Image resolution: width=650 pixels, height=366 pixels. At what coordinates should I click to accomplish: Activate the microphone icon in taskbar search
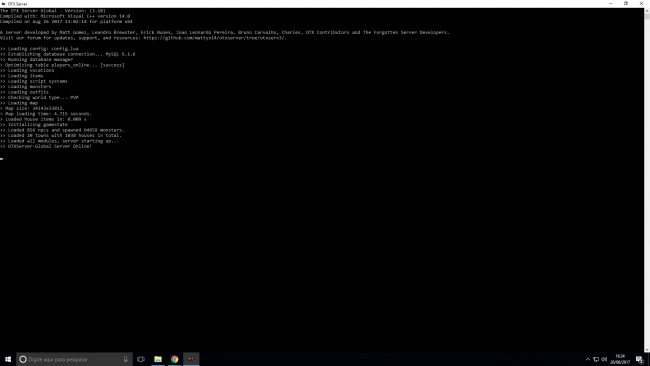click(x=126, y=359)
